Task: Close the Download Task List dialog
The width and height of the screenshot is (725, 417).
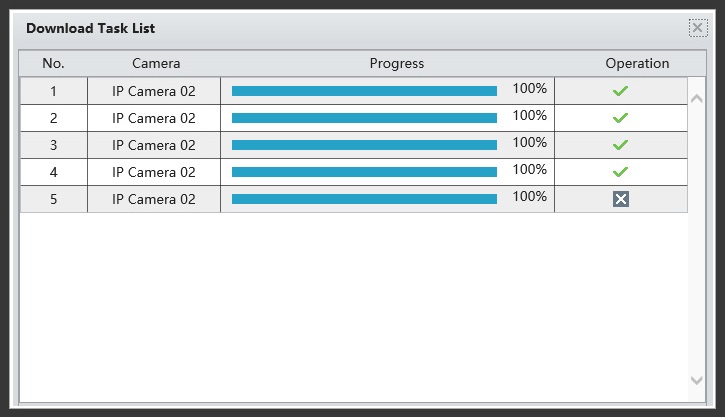Action: 698,28
